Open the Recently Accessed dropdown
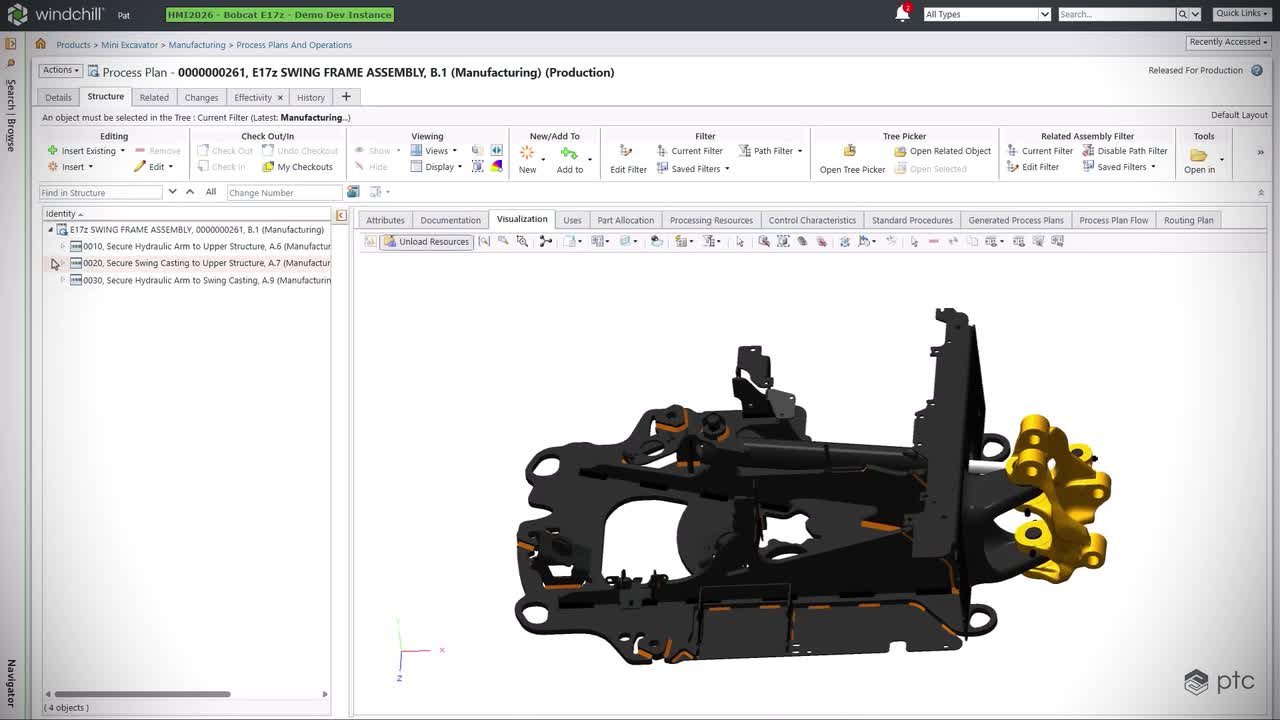1280x720 pixels. click(1227, 42)
